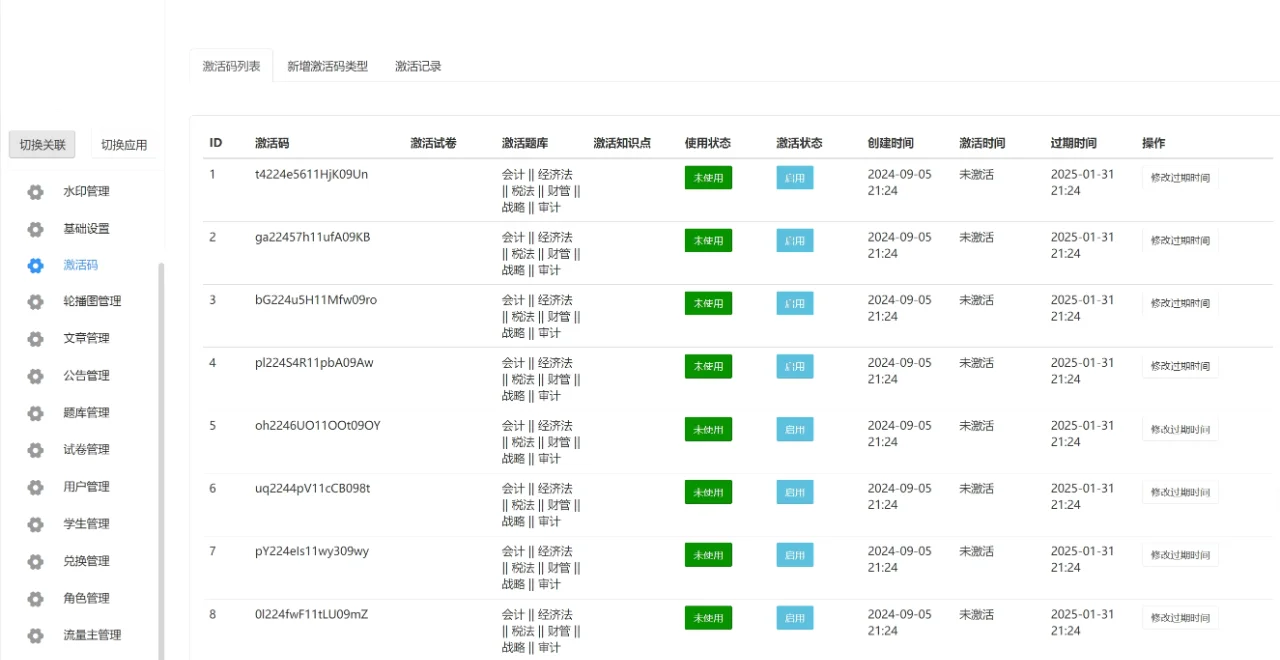Viewport: 1280px width, 660px height.
Task: Toggle the 启用 switch on row ID 8
Action: point(794,618)
